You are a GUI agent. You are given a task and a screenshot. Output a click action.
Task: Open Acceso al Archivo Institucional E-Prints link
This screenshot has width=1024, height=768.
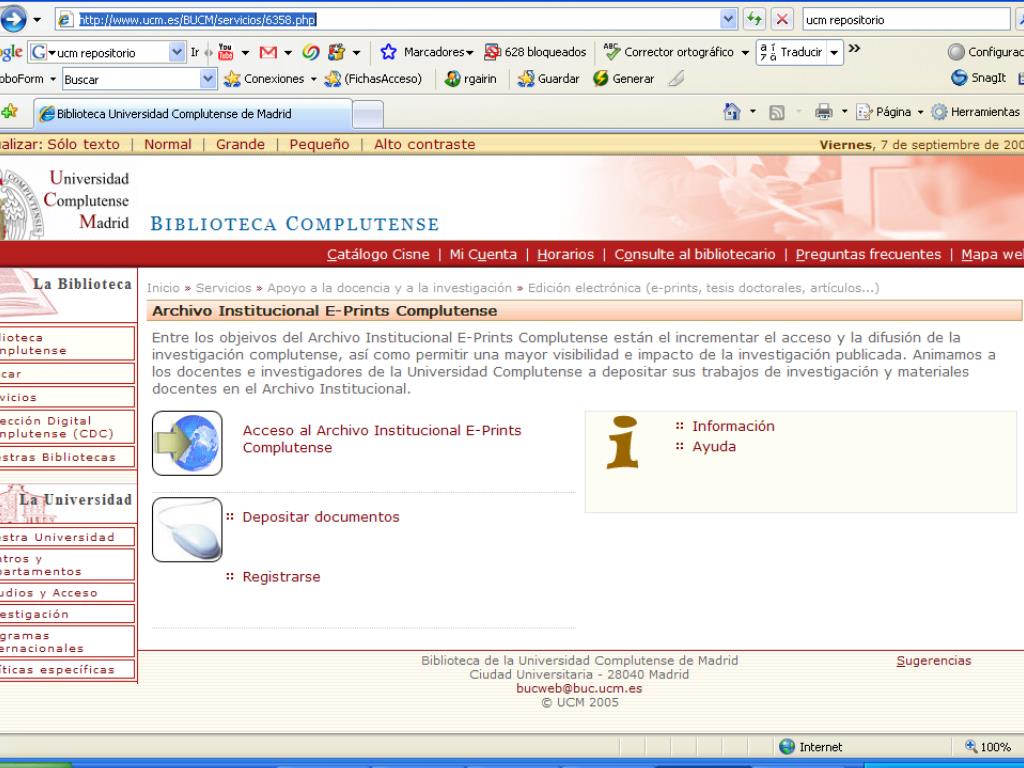point(382,439)
